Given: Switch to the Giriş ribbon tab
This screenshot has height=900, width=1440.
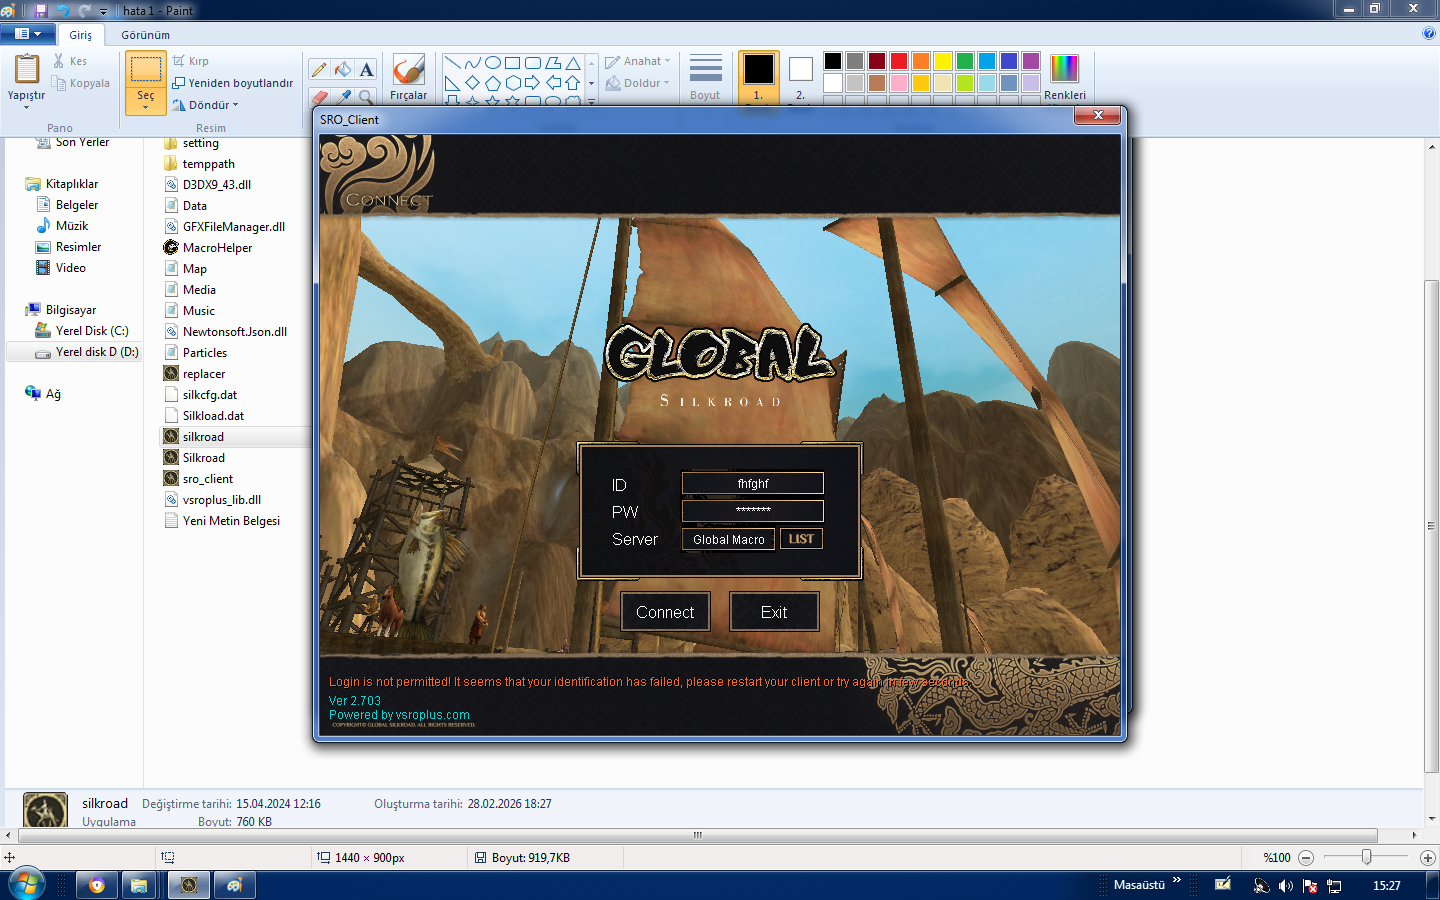Looking at the screenshot, I should 81,35.
